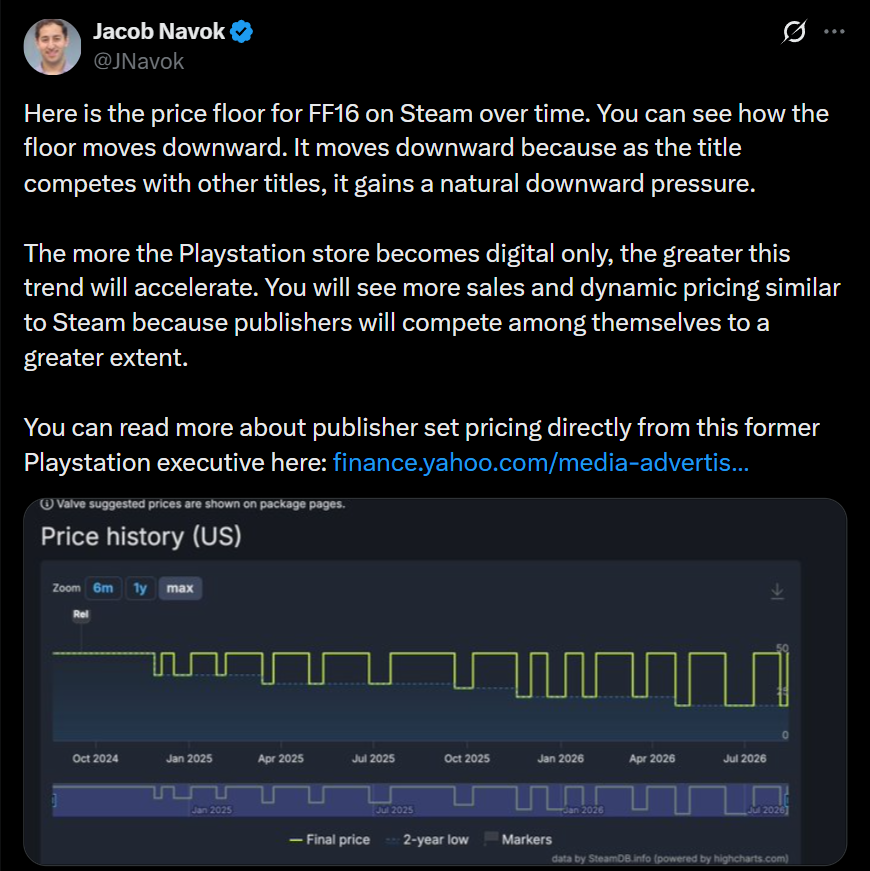The height and width of the screenshot is (871, 870).
Task: Follow the finance.yahoo.com article link
Action: pyautogui.click(x=541, y=462)
